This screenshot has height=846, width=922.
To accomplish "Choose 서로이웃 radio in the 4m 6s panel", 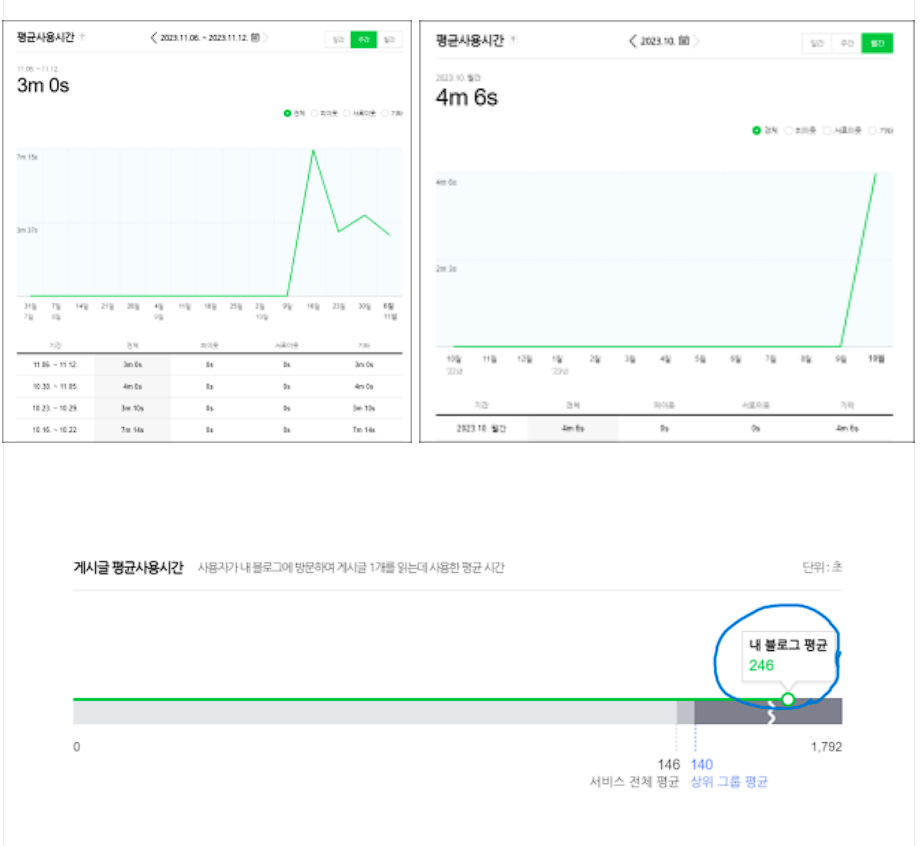I will 827,131.
